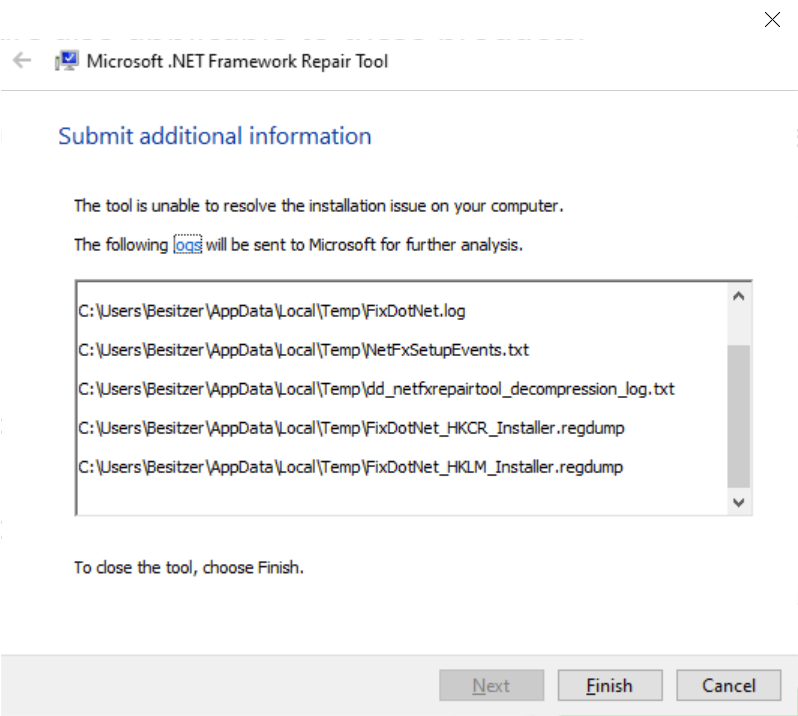Image resolution: width=798 pixels, height=716 pixels.
Task: Click the log list scrollbar thumb
Action: click(x=739, y=415)
